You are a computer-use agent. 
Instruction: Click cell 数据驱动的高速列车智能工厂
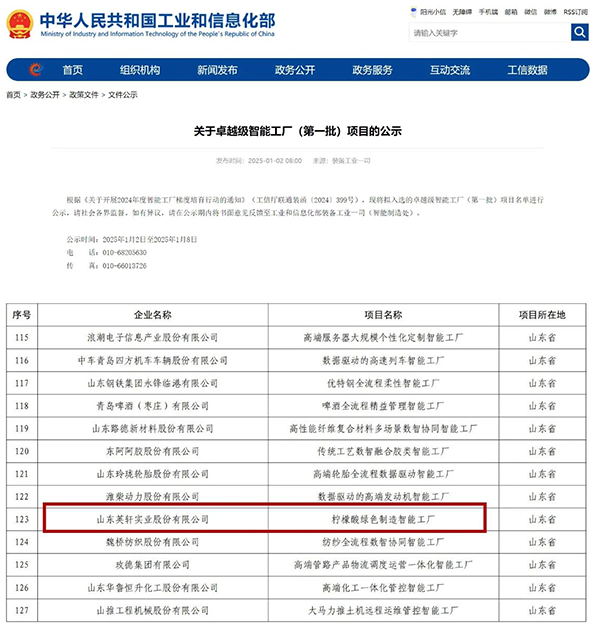(x=383, y=360)
